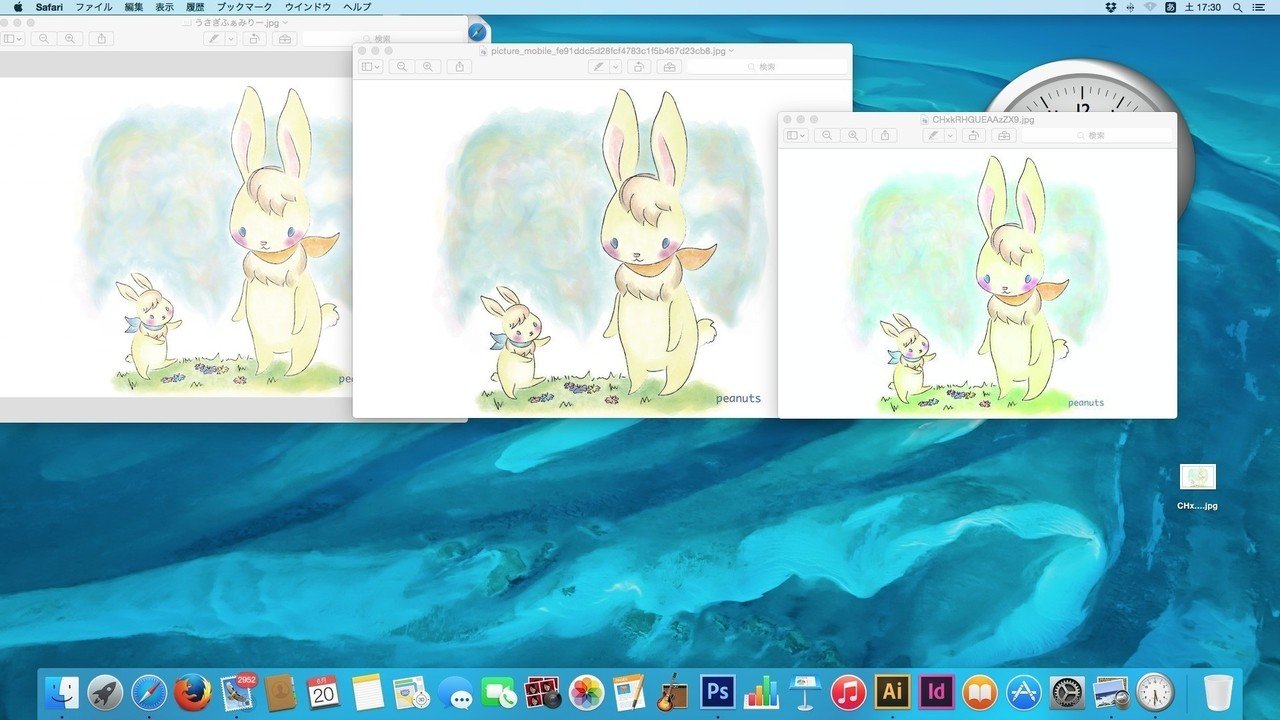Open the 表示 menu
Image resolution: width=1280 pixels, height=720 pixels.
(164, 7)
